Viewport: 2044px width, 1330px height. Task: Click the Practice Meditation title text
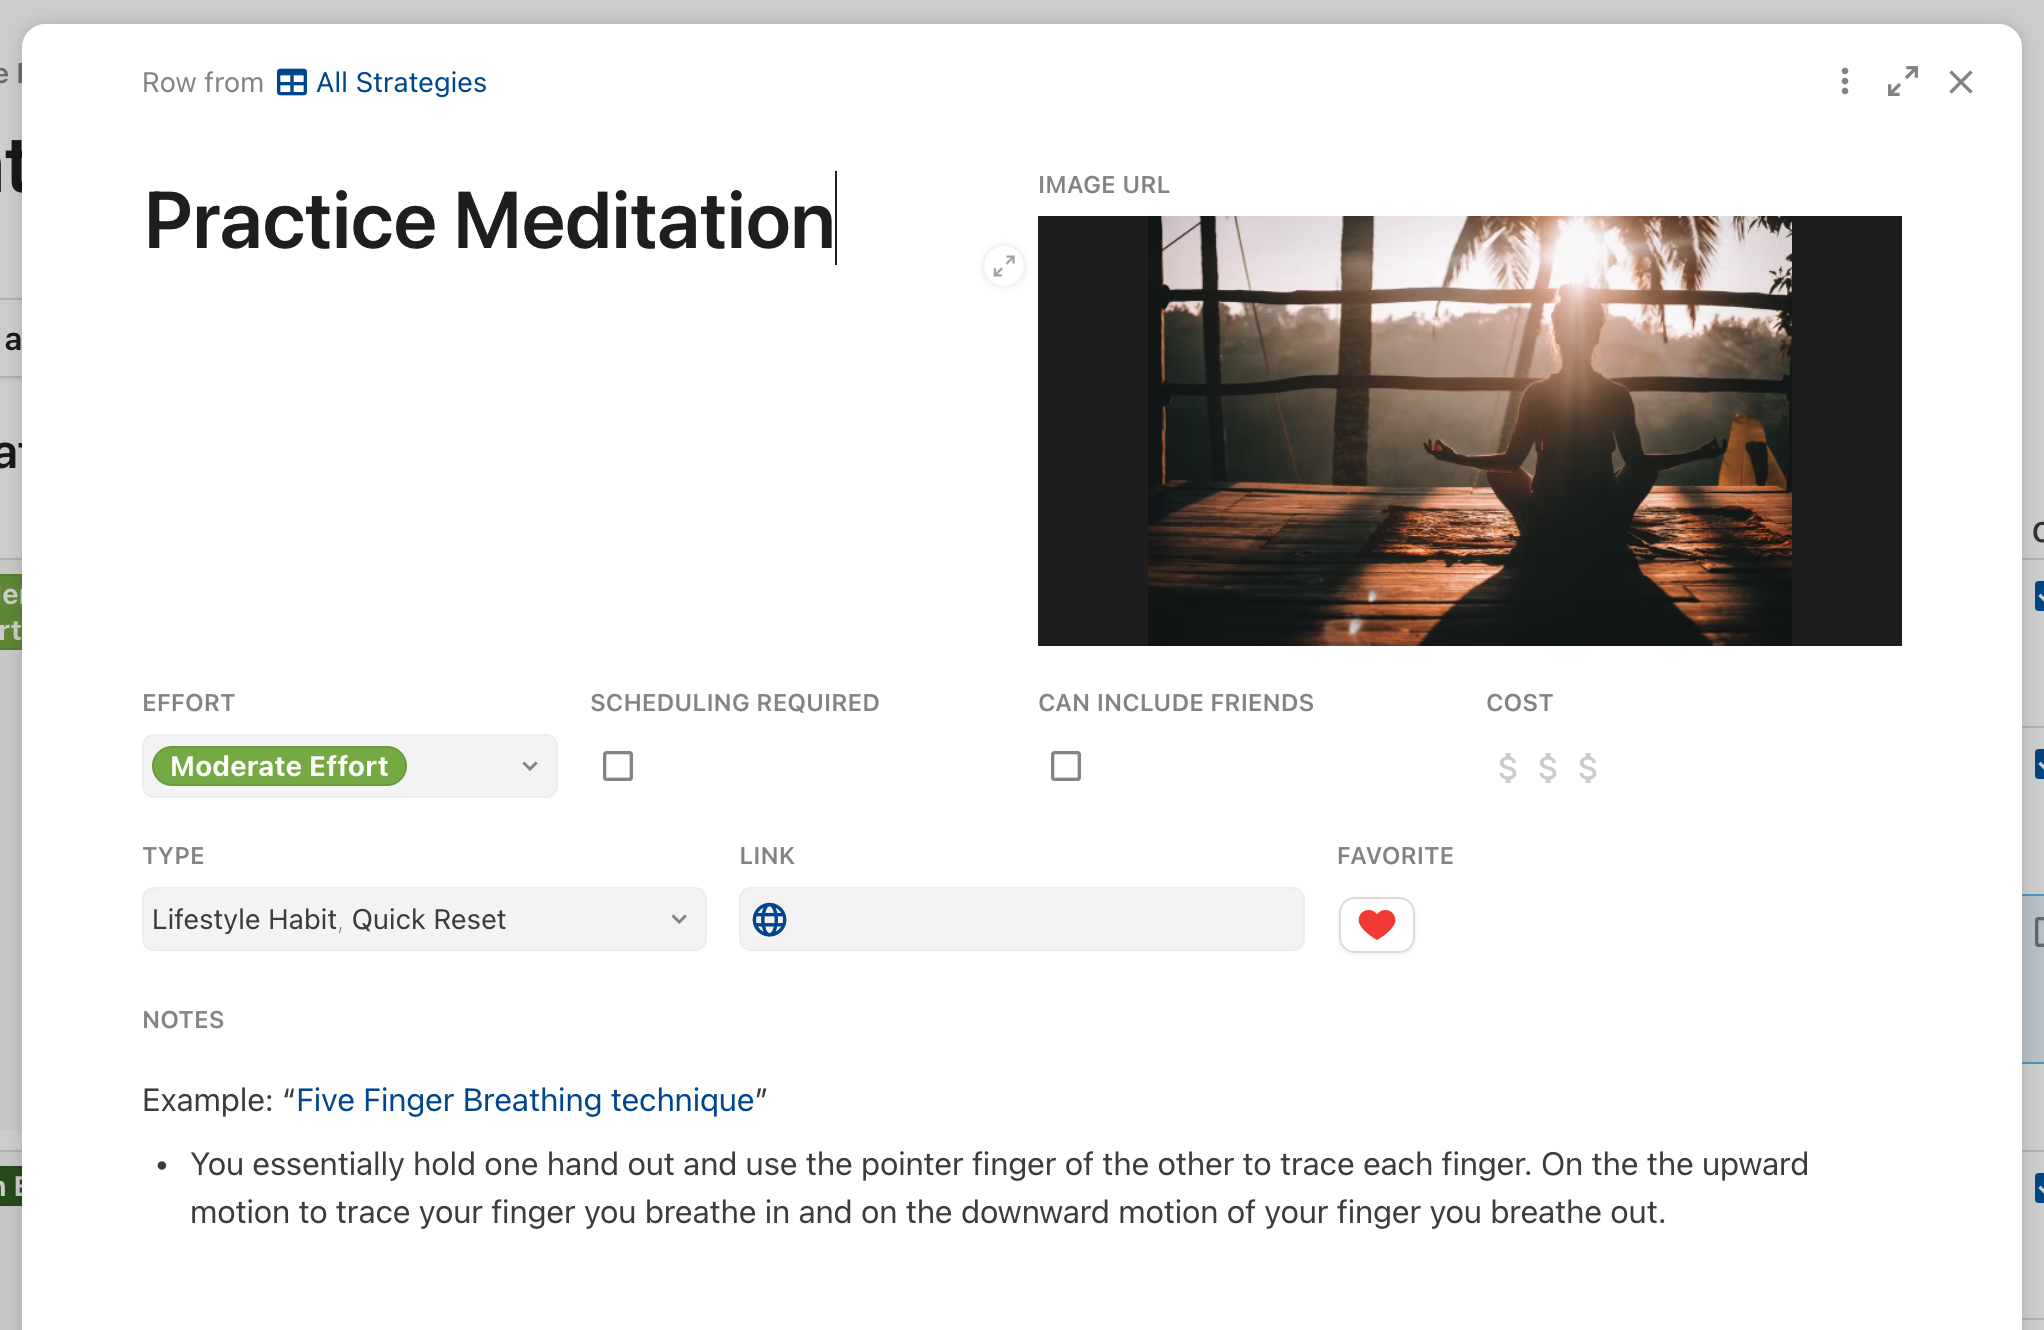489,221
